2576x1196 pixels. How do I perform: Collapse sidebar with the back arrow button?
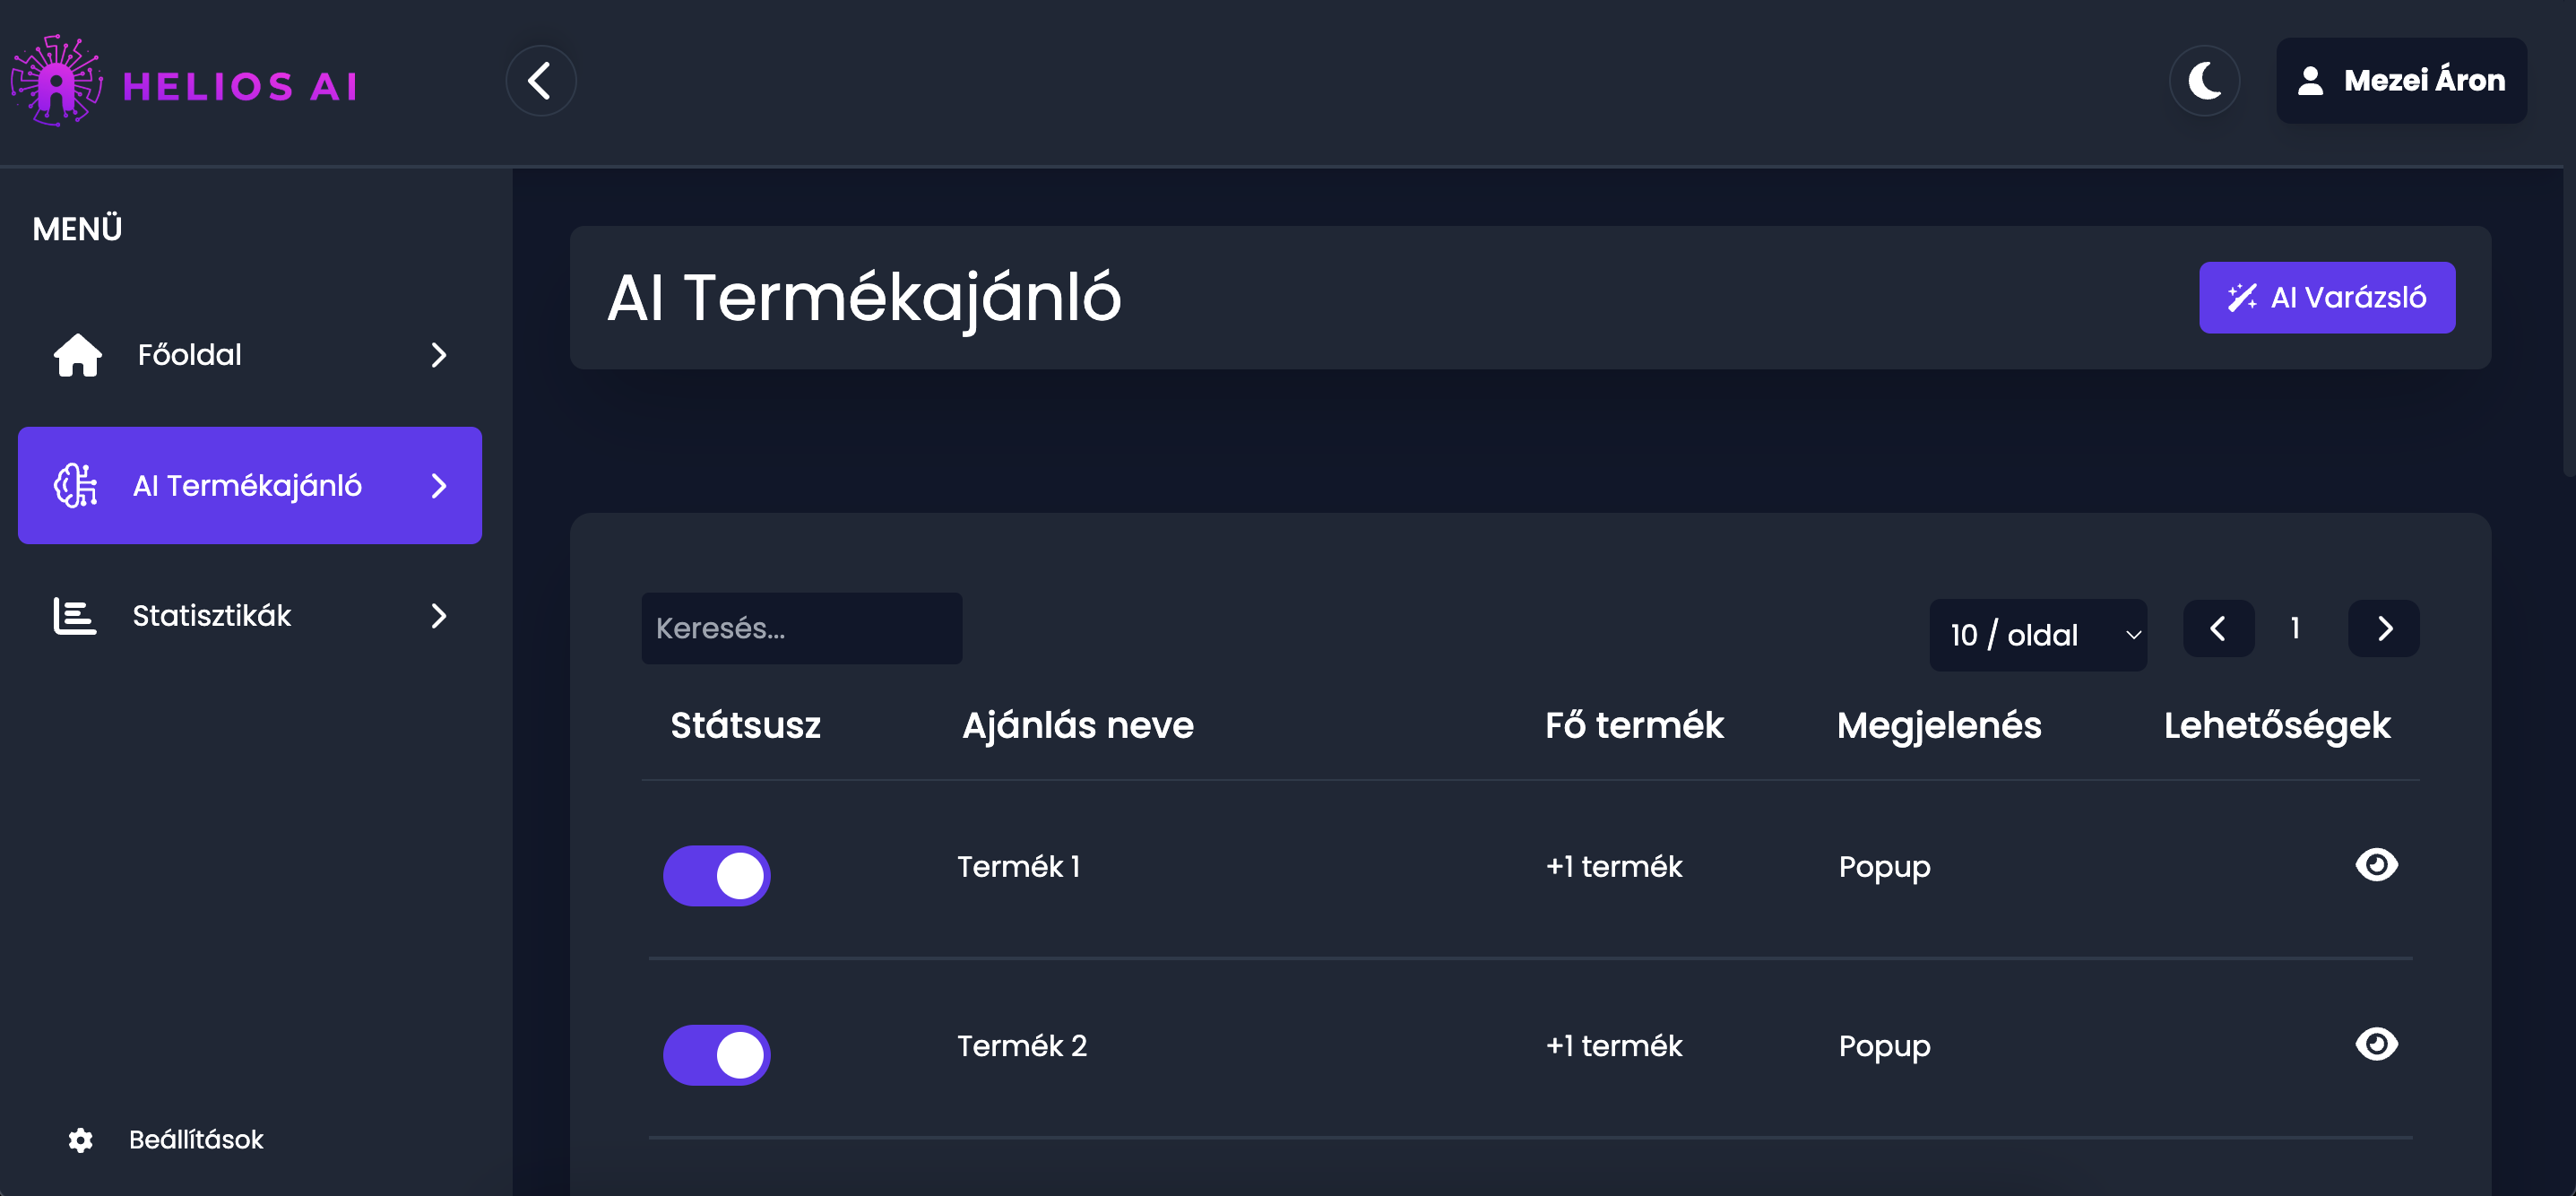pyautogui.click(x=540, y=81)
